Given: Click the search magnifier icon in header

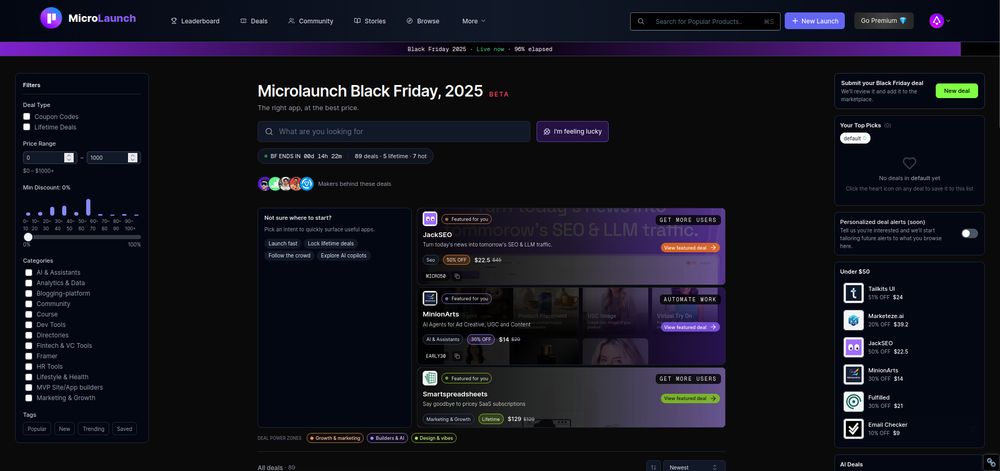Looking at the screenshot, I should coord(641,21).
